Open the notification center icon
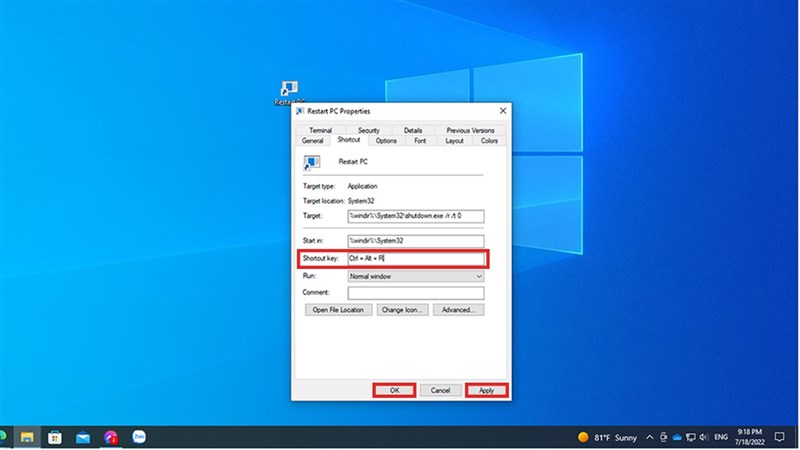 click(x=779, y=437)
